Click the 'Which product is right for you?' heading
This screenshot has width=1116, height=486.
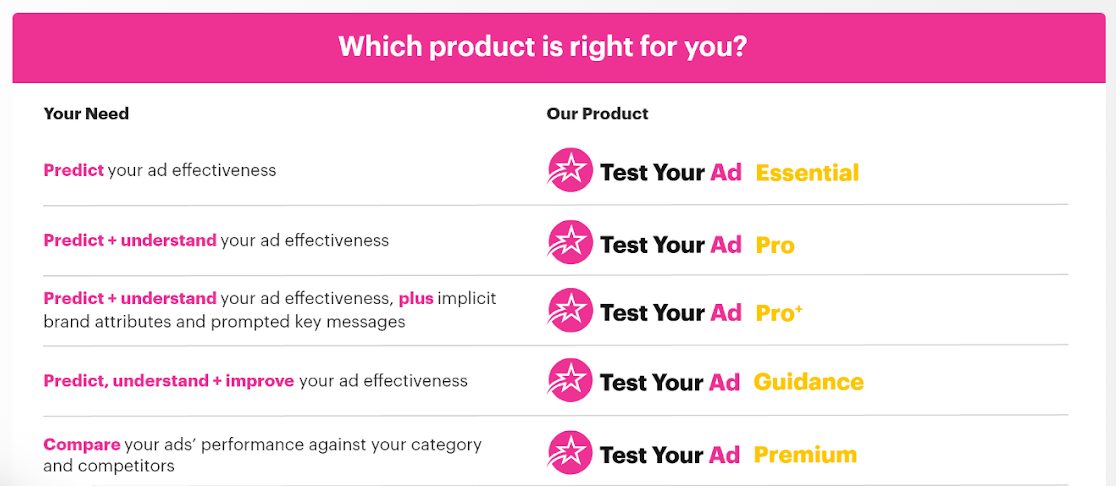click(542, 47)
